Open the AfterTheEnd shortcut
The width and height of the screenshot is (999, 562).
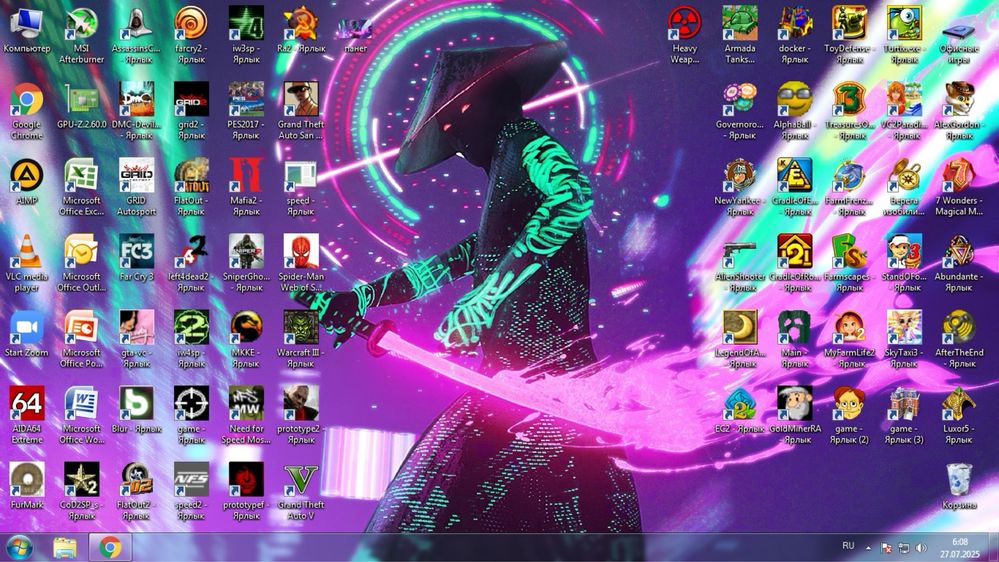(x=959, y=328)
